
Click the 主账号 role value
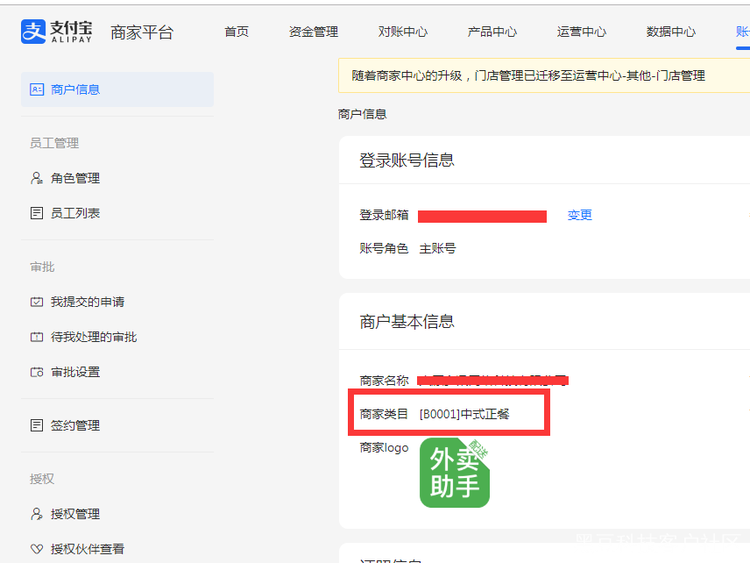coord(437,249)
